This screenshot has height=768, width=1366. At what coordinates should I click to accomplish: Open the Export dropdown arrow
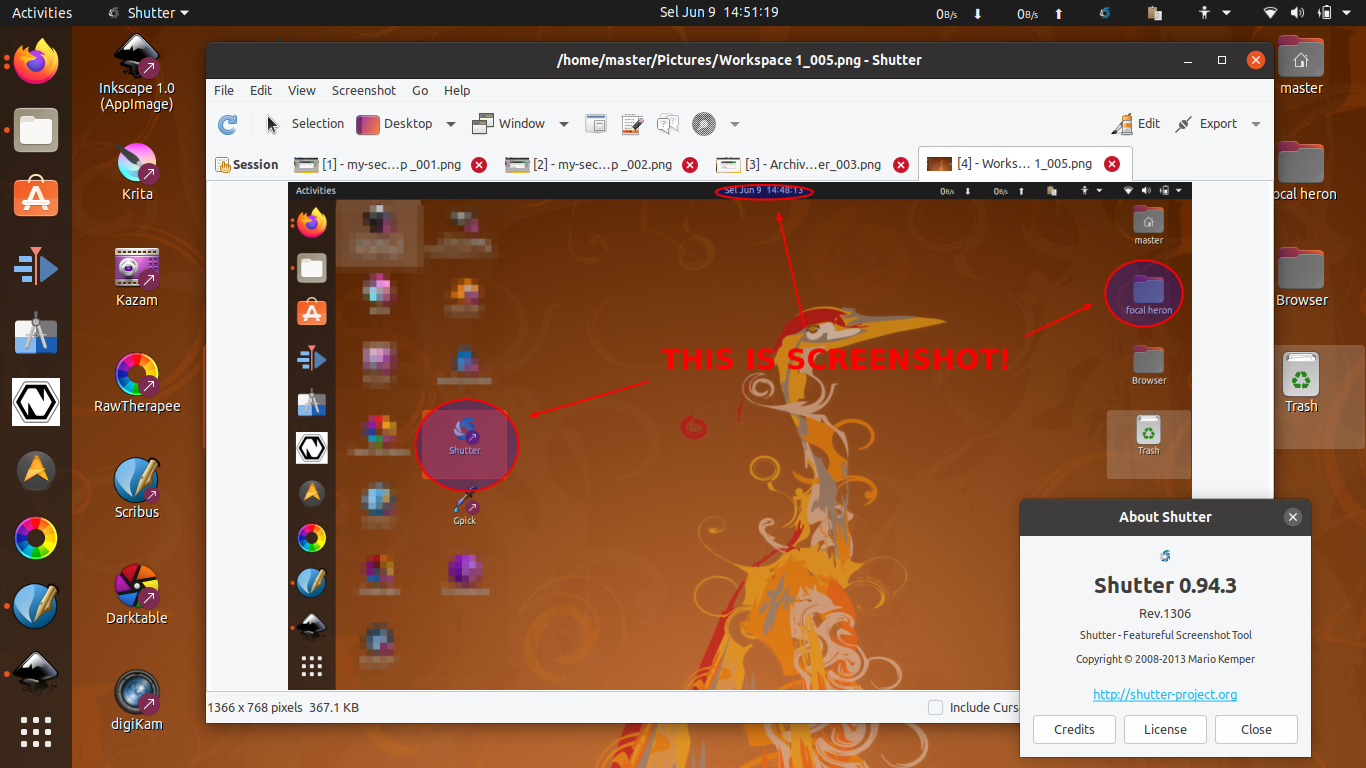(1256, 124)
